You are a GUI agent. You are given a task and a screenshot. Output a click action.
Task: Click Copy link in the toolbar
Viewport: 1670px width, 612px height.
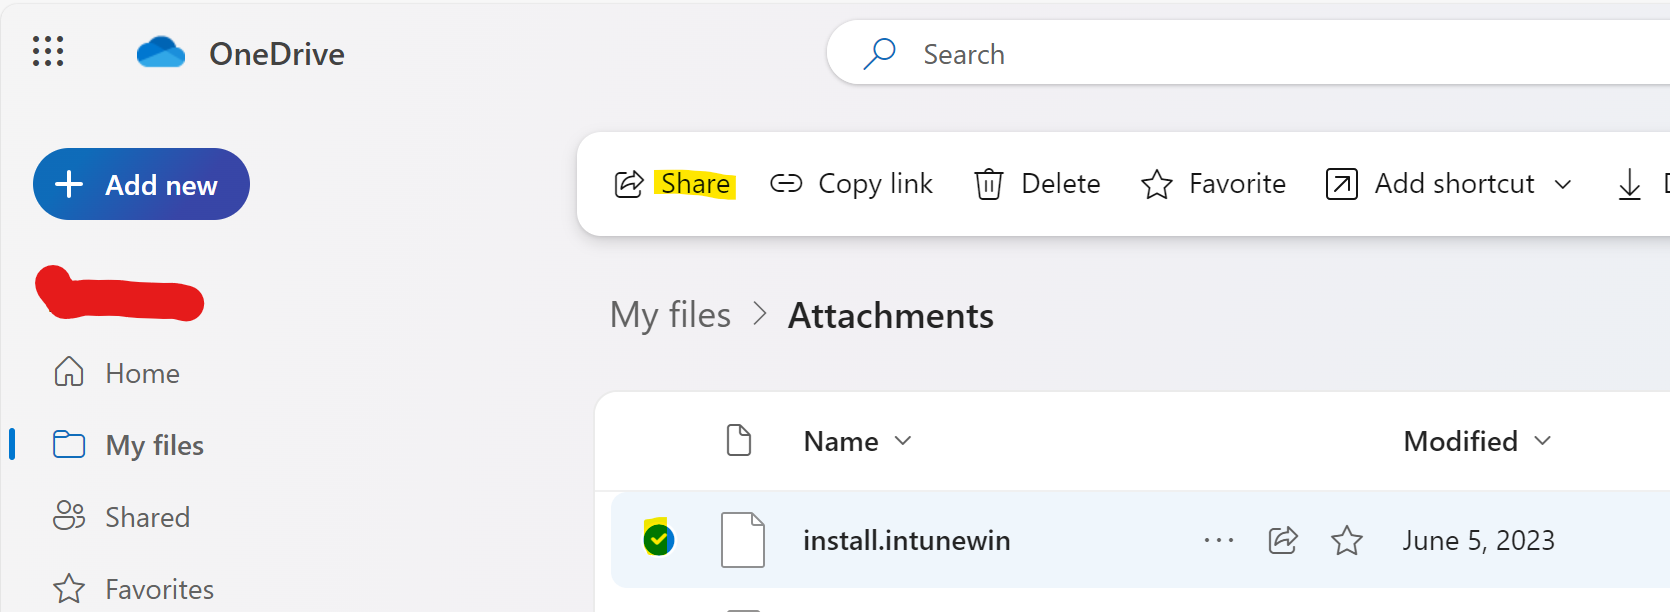(x=851, y=184)
